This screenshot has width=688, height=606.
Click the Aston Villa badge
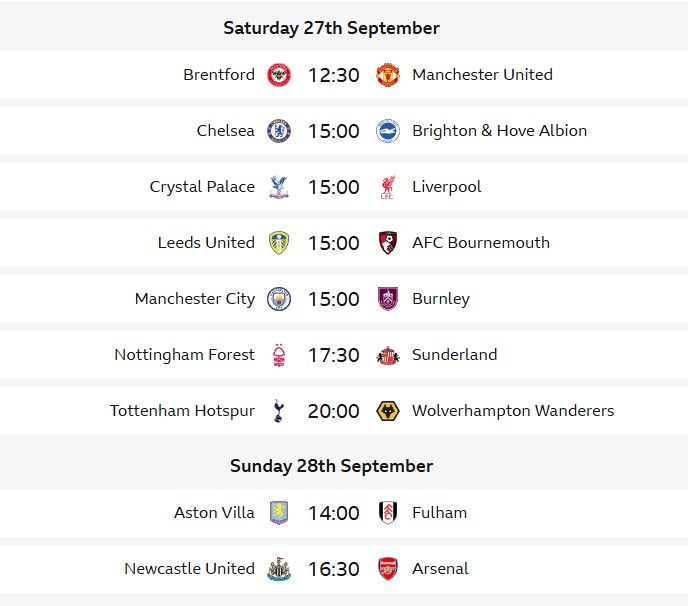279,513
